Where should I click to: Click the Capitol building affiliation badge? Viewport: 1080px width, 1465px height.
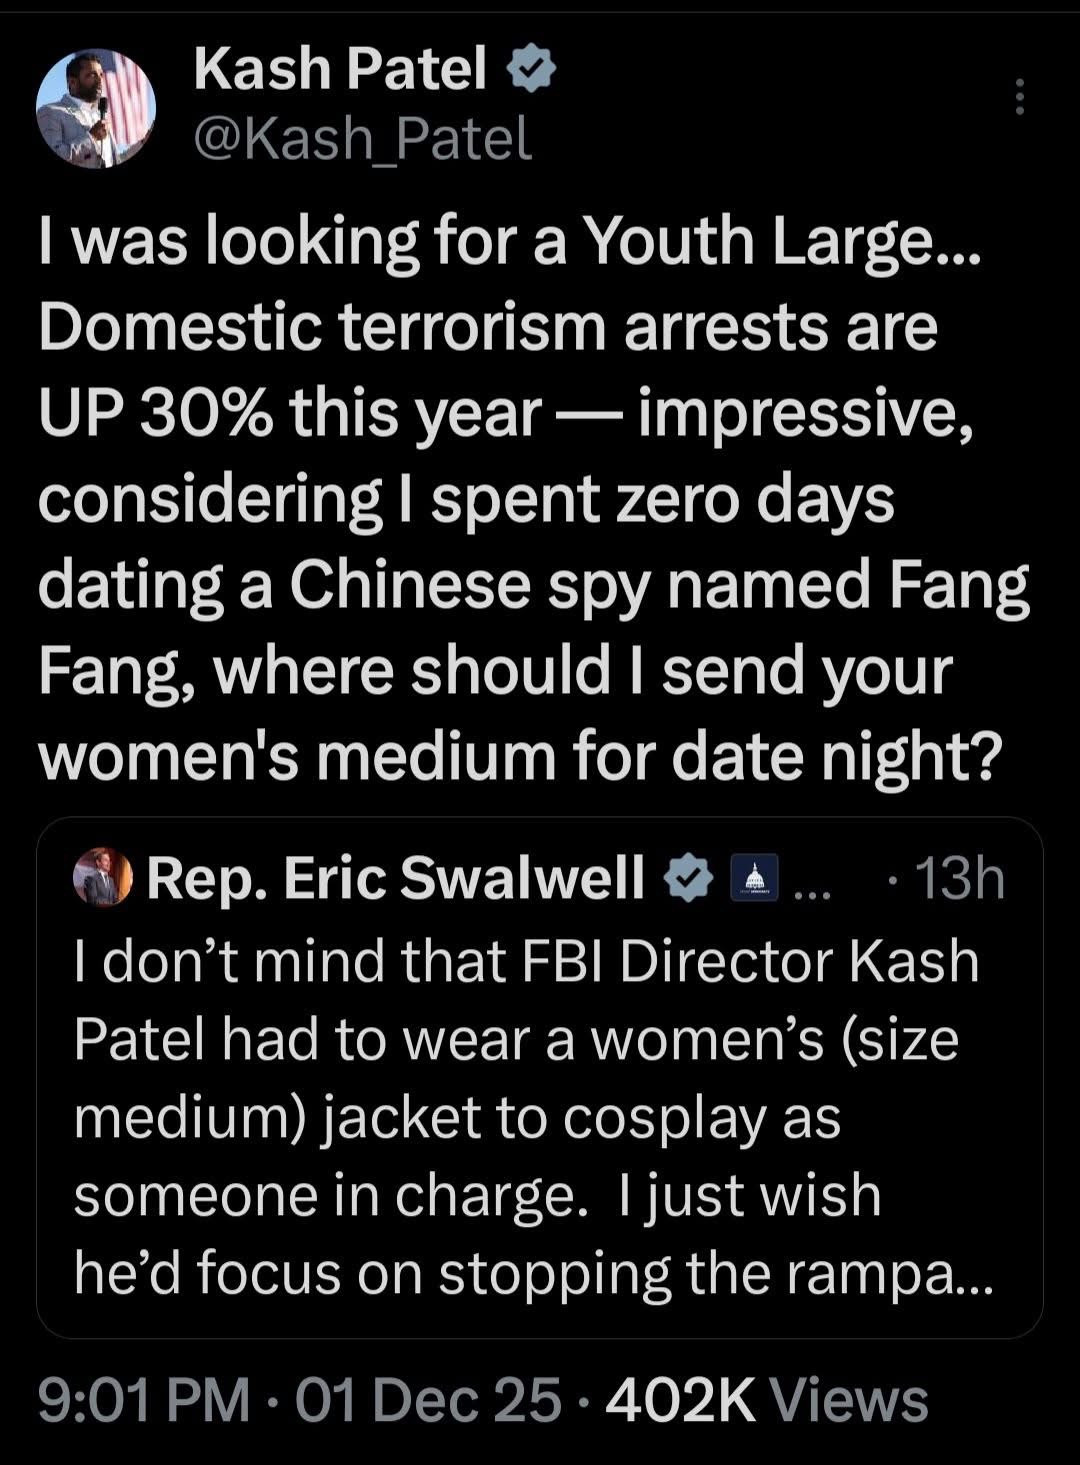click(754, 879)
